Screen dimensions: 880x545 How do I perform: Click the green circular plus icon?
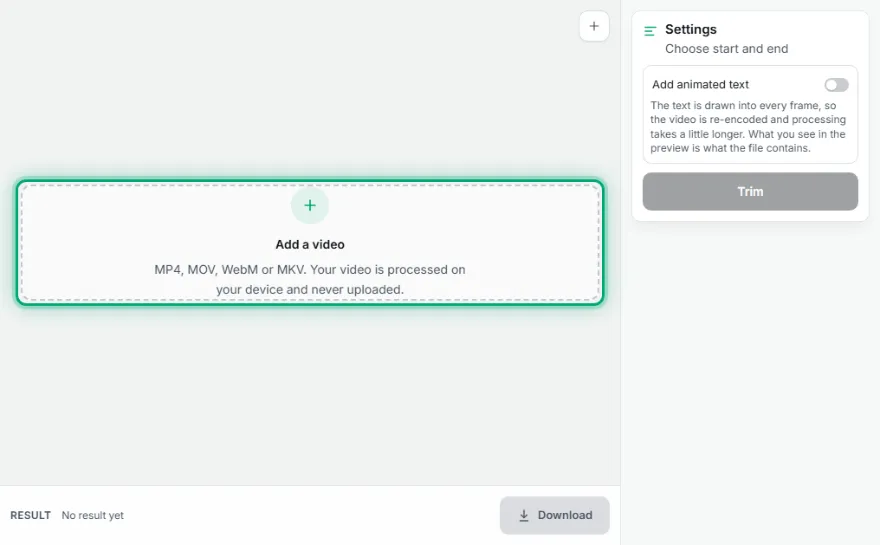point(310,205)
